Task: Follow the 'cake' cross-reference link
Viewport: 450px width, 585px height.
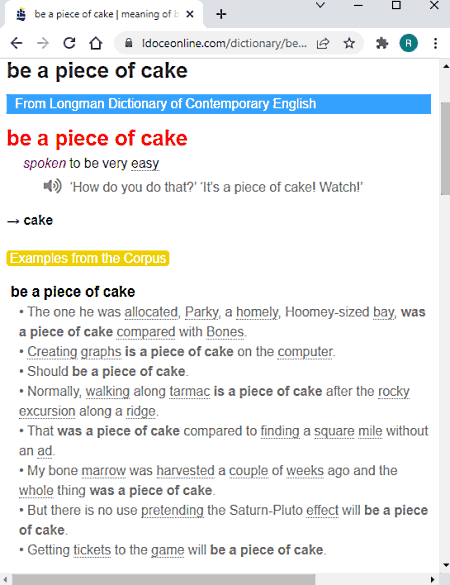Action: [38, 220]
